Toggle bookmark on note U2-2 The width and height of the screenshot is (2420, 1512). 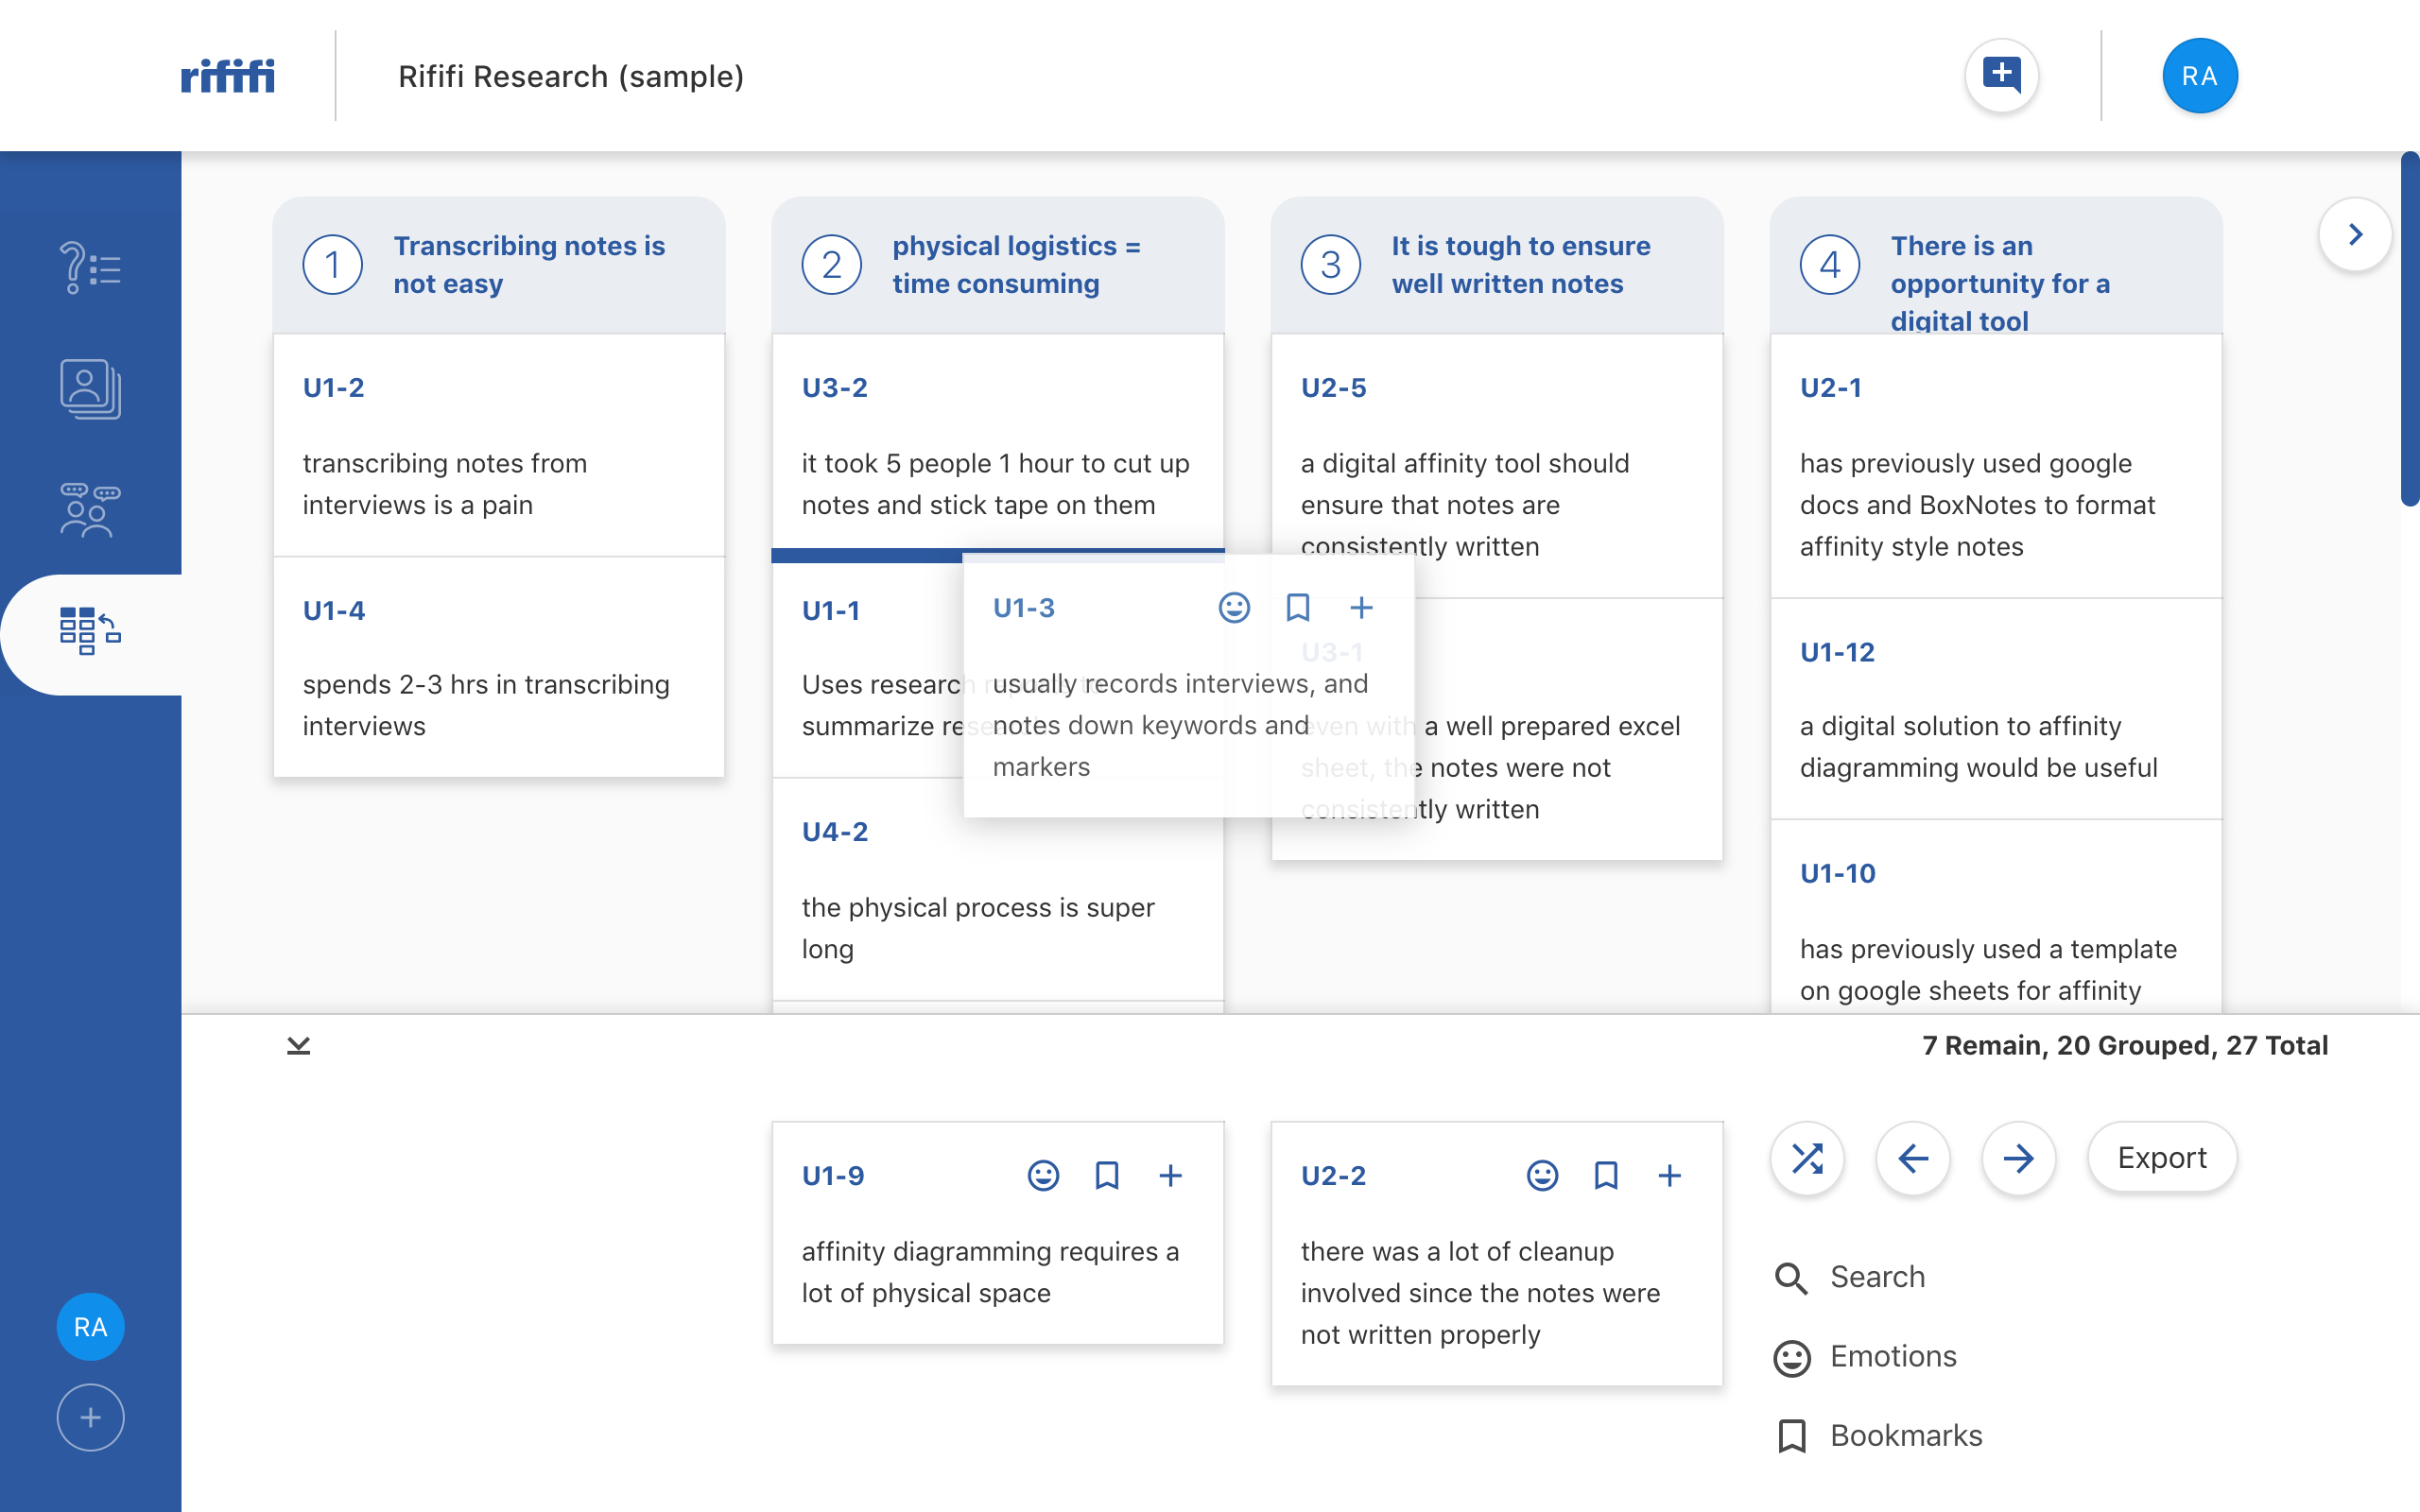click(x=1606, y=1175)
